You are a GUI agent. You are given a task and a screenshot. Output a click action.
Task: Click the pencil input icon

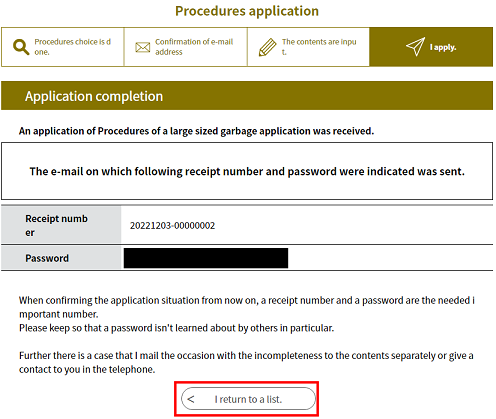point(267,47)
